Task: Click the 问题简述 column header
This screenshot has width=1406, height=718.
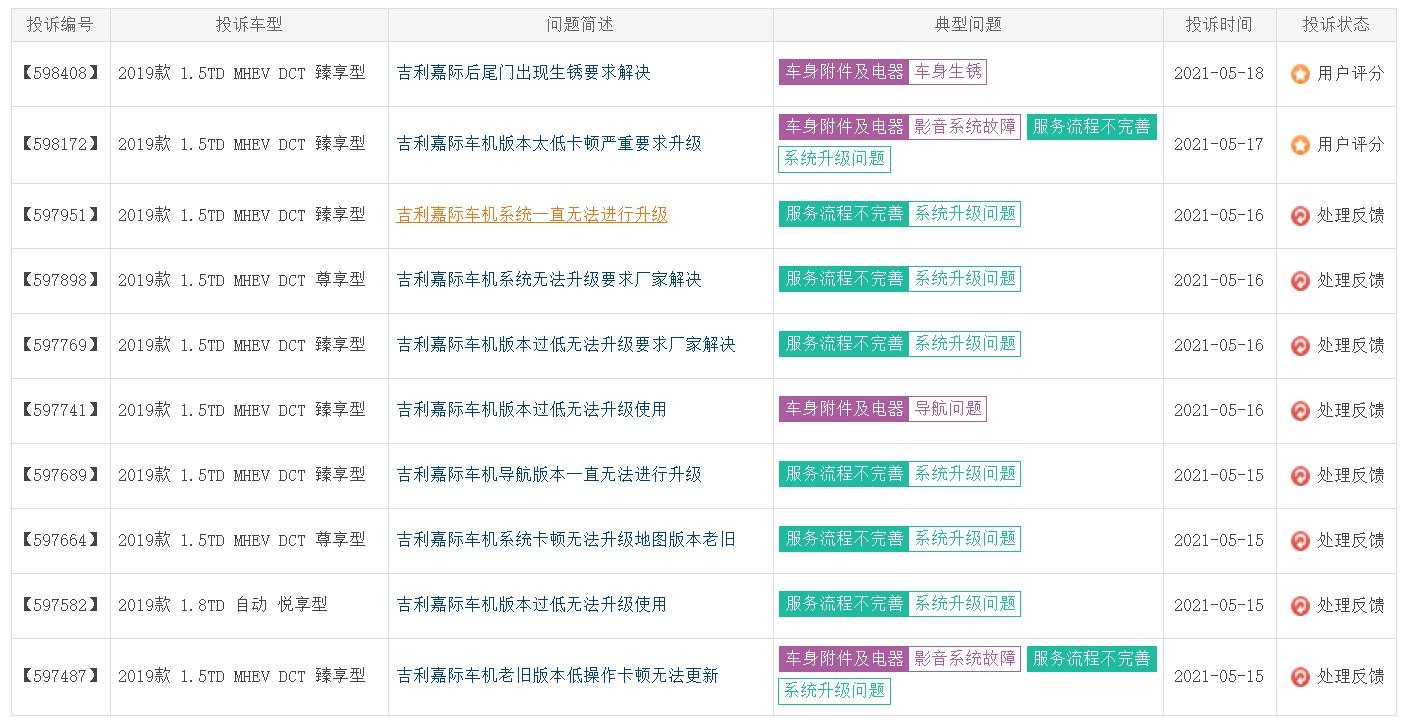Action: coord(581,25)
